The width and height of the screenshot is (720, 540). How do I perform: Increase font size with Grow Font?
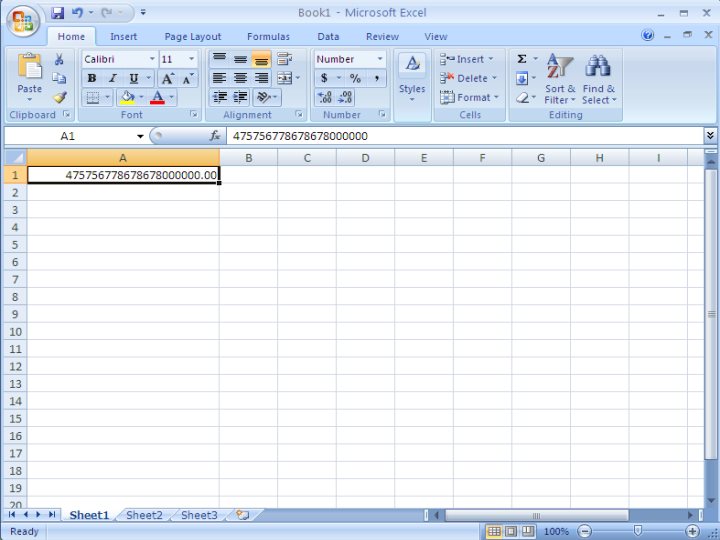point(168,79)
